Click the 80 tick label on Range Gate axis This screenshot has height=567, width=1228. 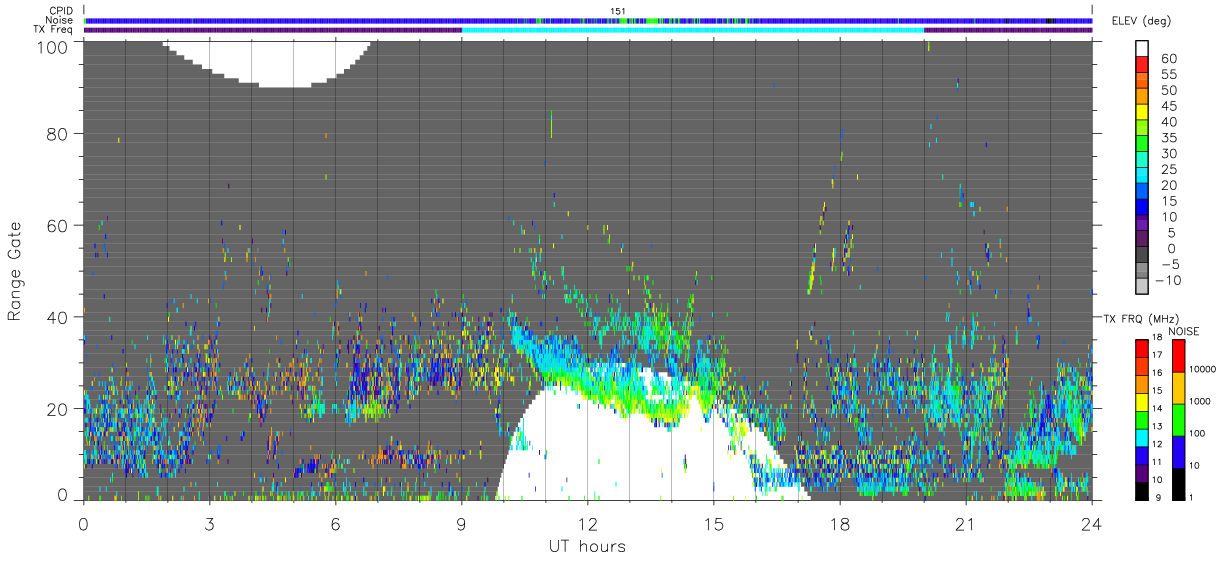click(x=57, y=134)
